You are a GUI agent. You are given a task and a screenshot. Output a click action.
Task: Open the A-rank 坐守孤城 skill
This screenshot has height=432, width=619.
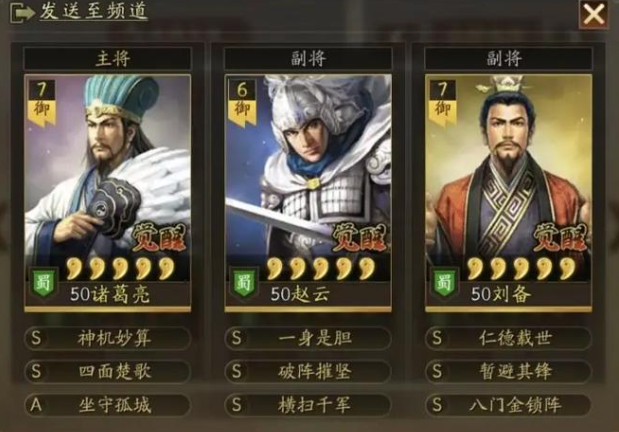[x=108, y=405]
